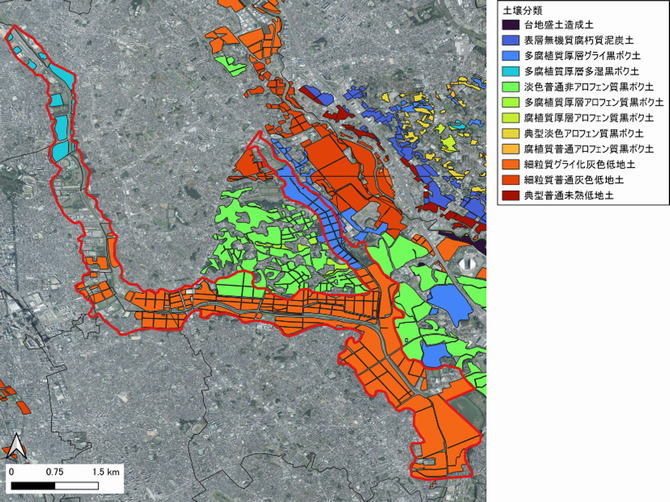
Task: Click the black-and-white scale bar
Action: click(66, 486)
